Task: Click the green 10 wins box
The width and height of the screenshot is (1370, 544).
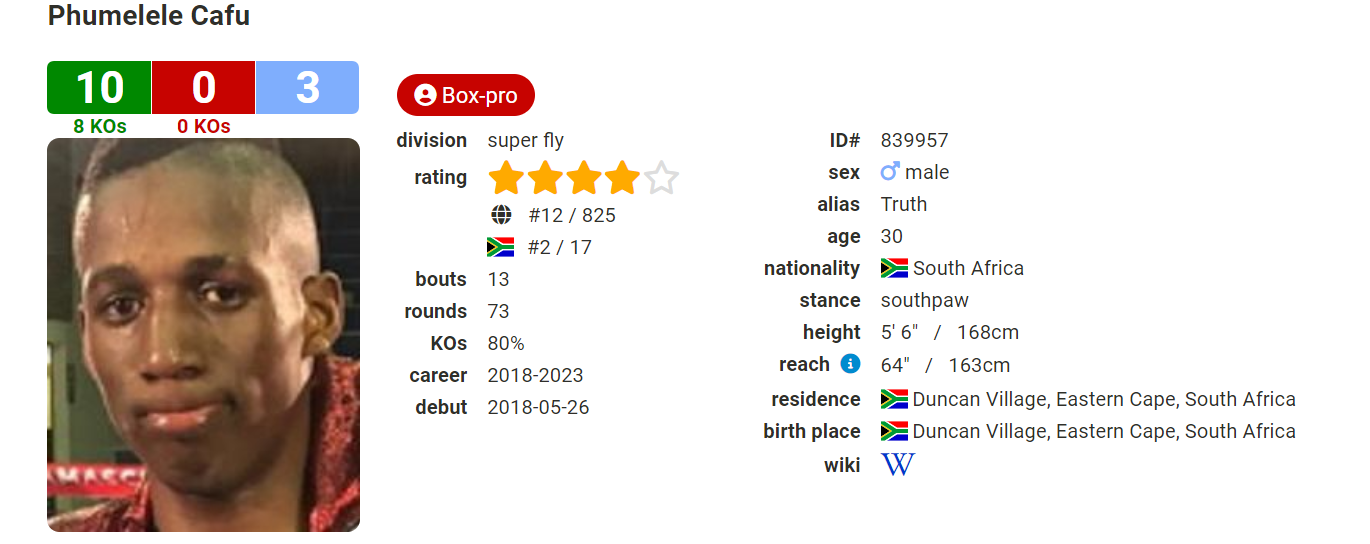Action: [99, 87]
